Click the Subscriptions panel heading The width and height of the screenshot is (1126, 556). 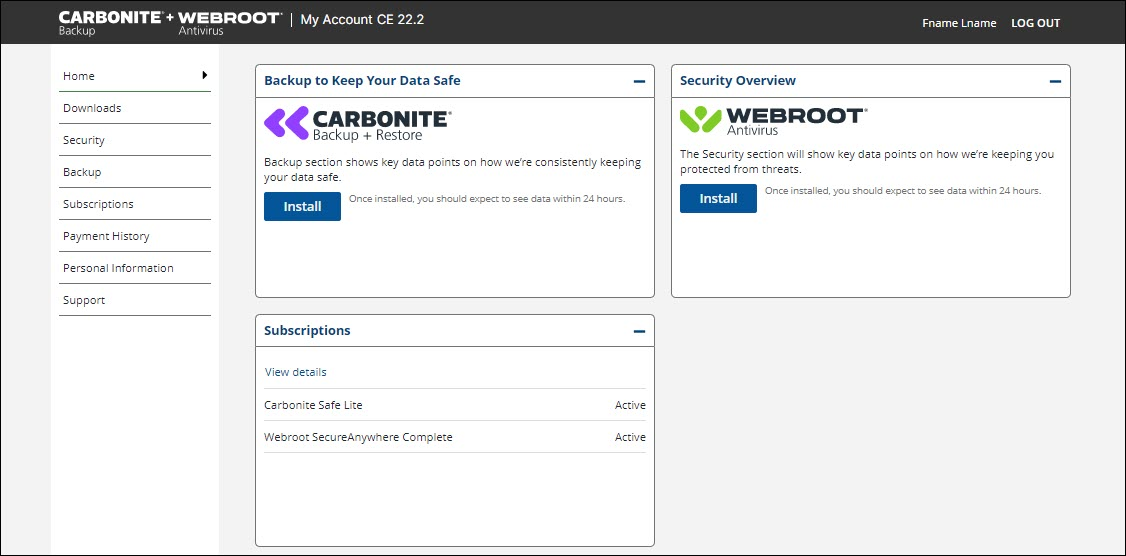point(307,330)
